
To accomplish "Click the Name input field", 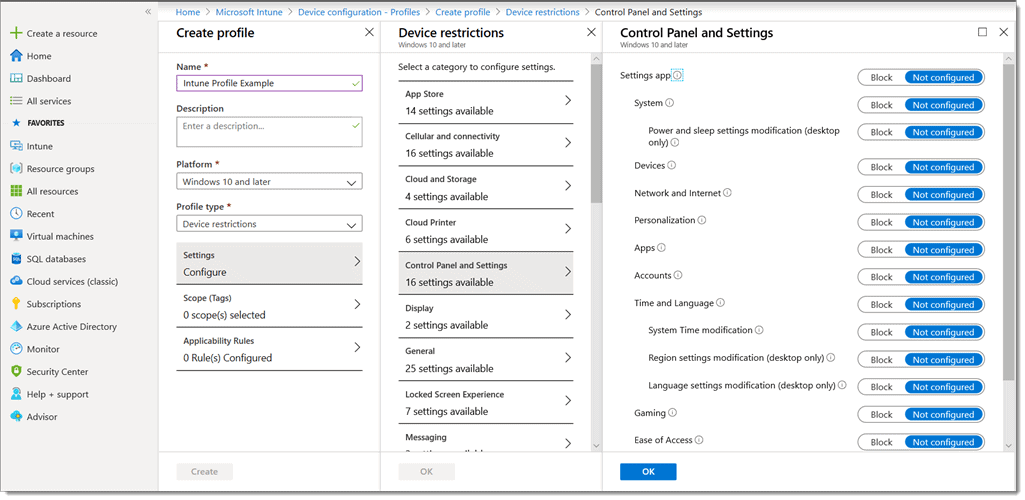I will (269, 83).
